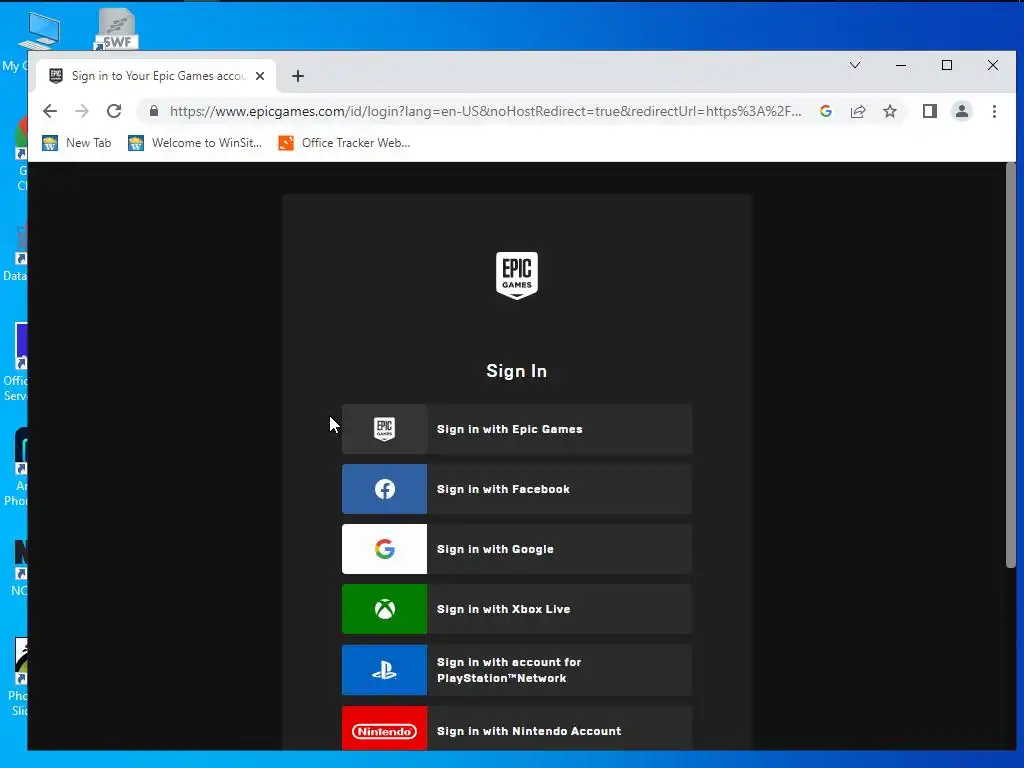Close the Epic Games sign-in tab

click(x=260, y=76)
